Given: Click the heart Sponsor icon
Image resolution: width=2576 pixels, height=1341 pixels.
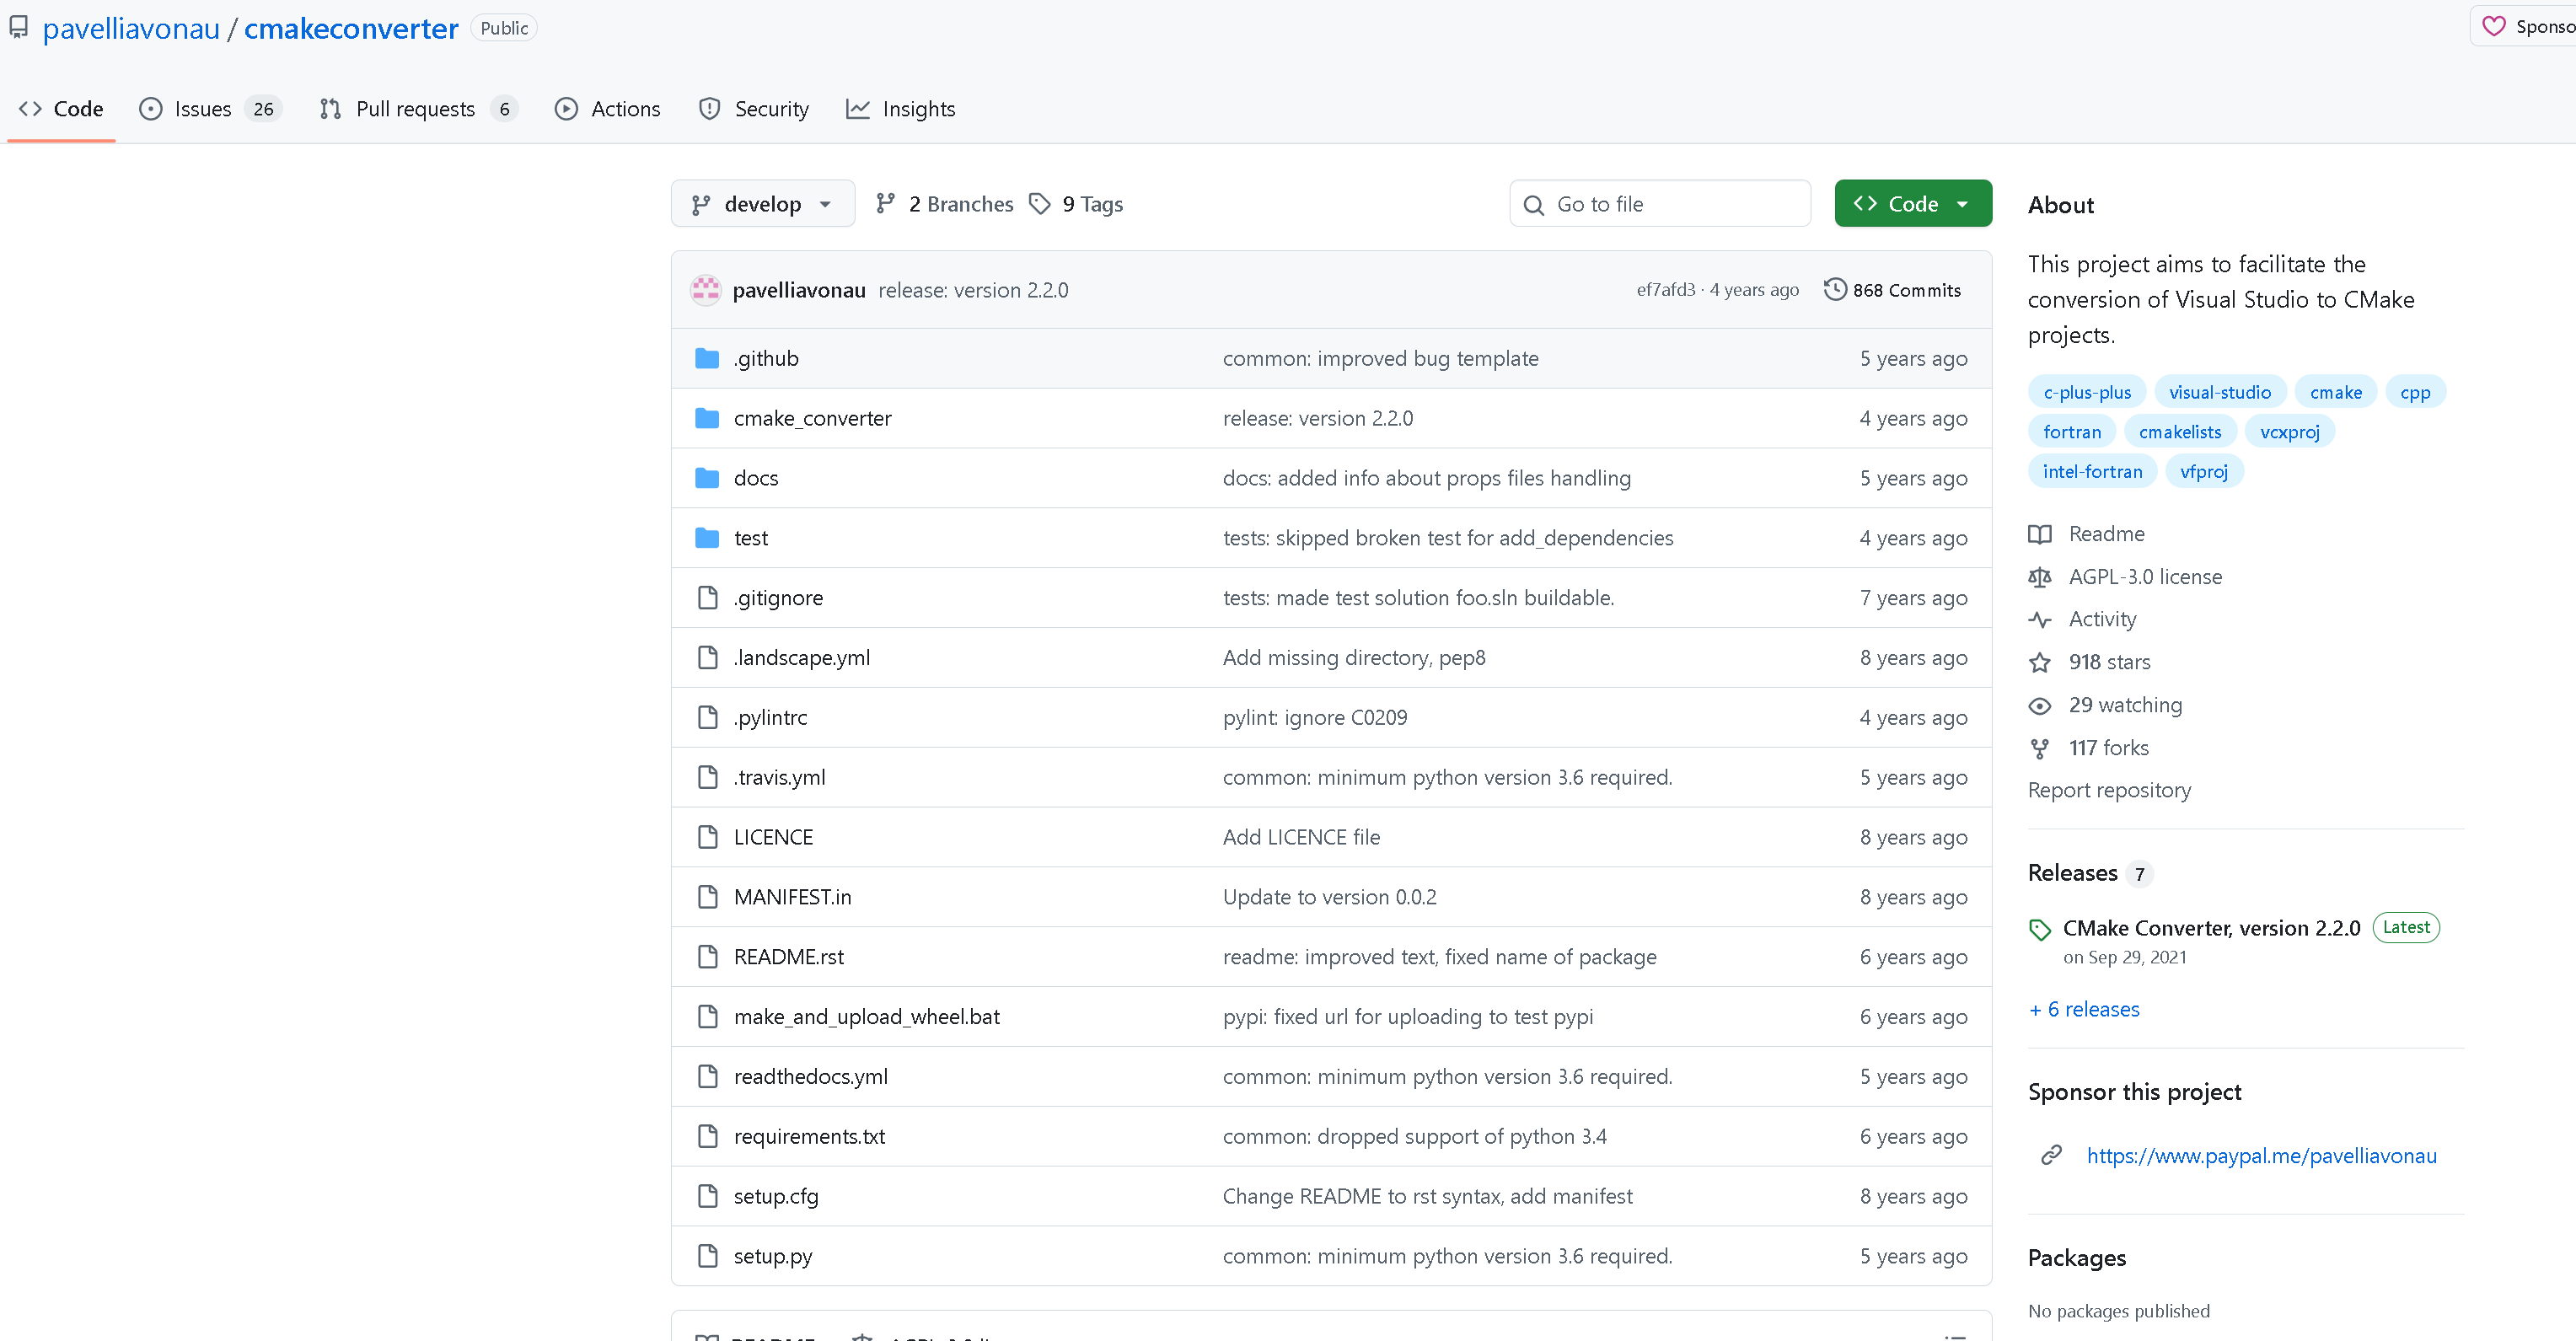Looking at the screenshot, I should click(2493, 26).
